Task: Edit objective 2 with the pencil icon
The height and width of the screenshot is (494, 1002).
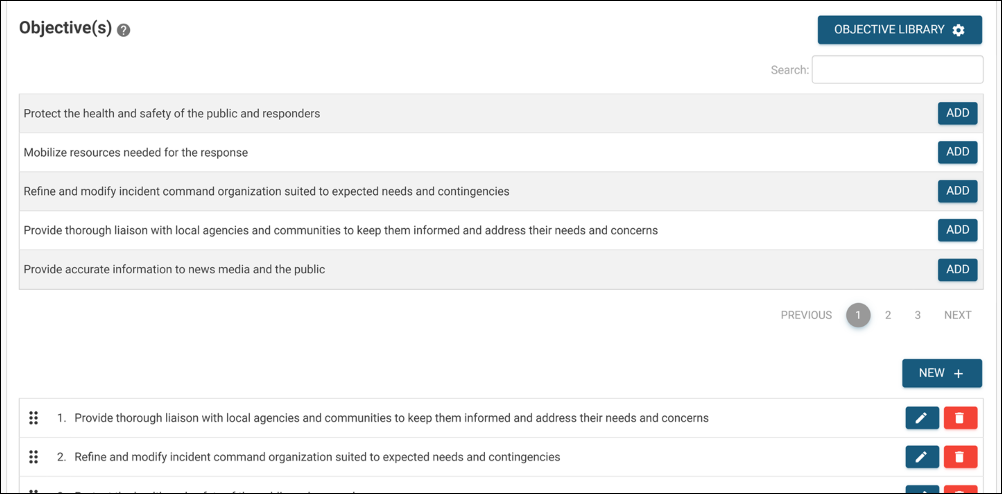Action: pos(922,457)
